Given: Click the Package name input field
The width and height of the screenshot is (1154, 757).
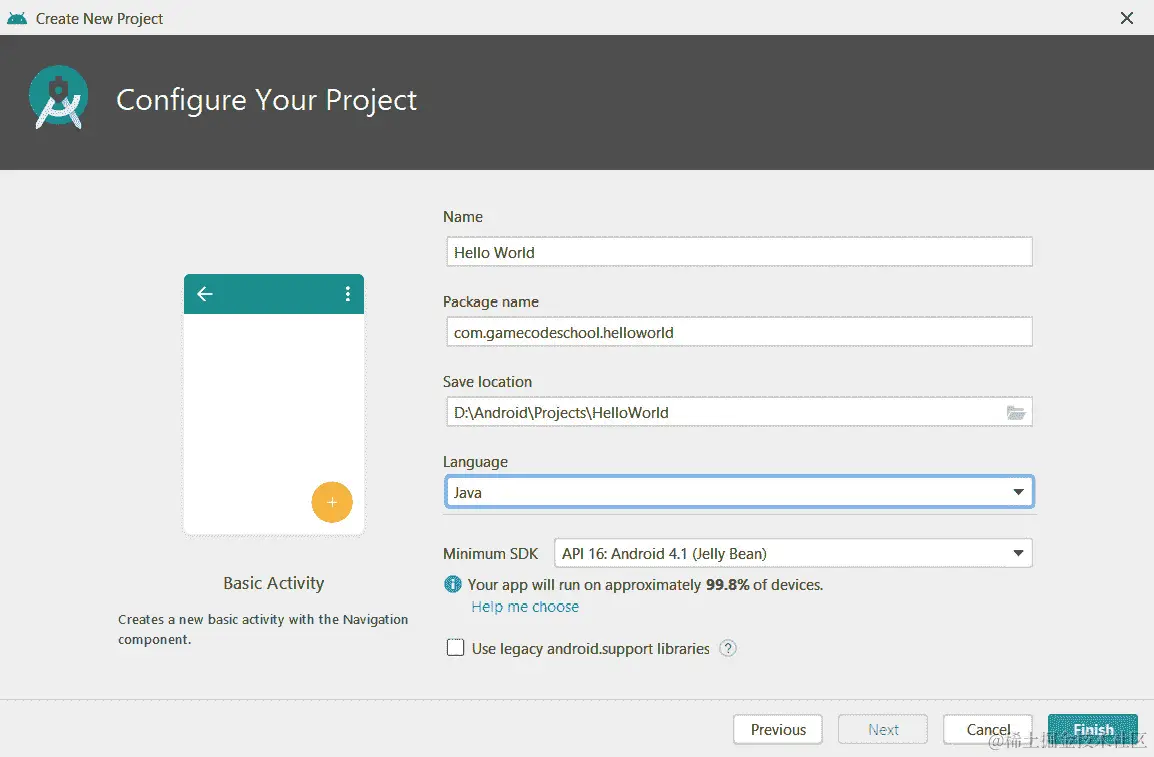Looking at the screenshot, I should coord(739,332).
